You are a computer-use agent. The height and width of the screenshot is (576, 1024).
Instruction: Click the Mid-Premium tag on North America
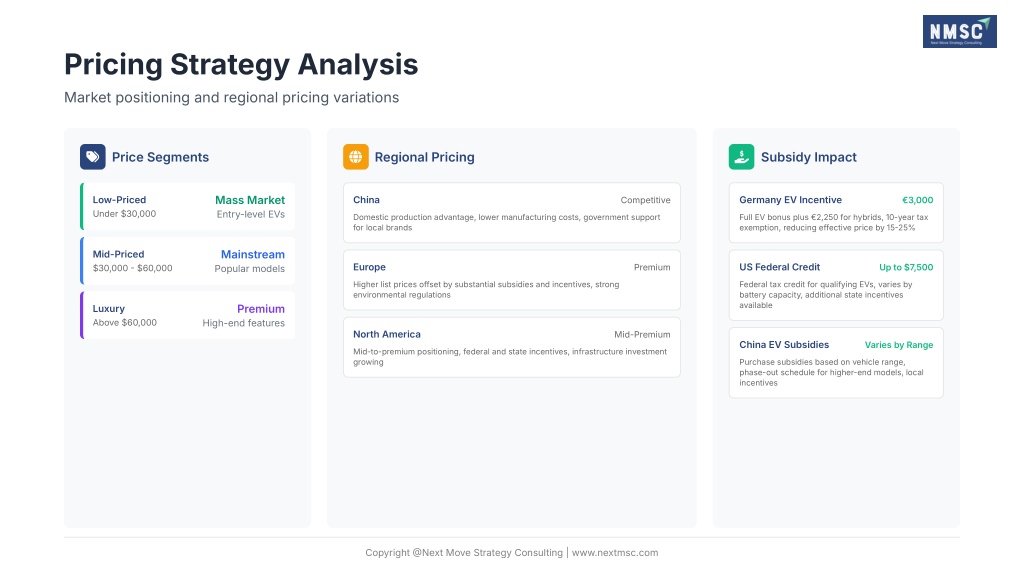pos(642,335)
